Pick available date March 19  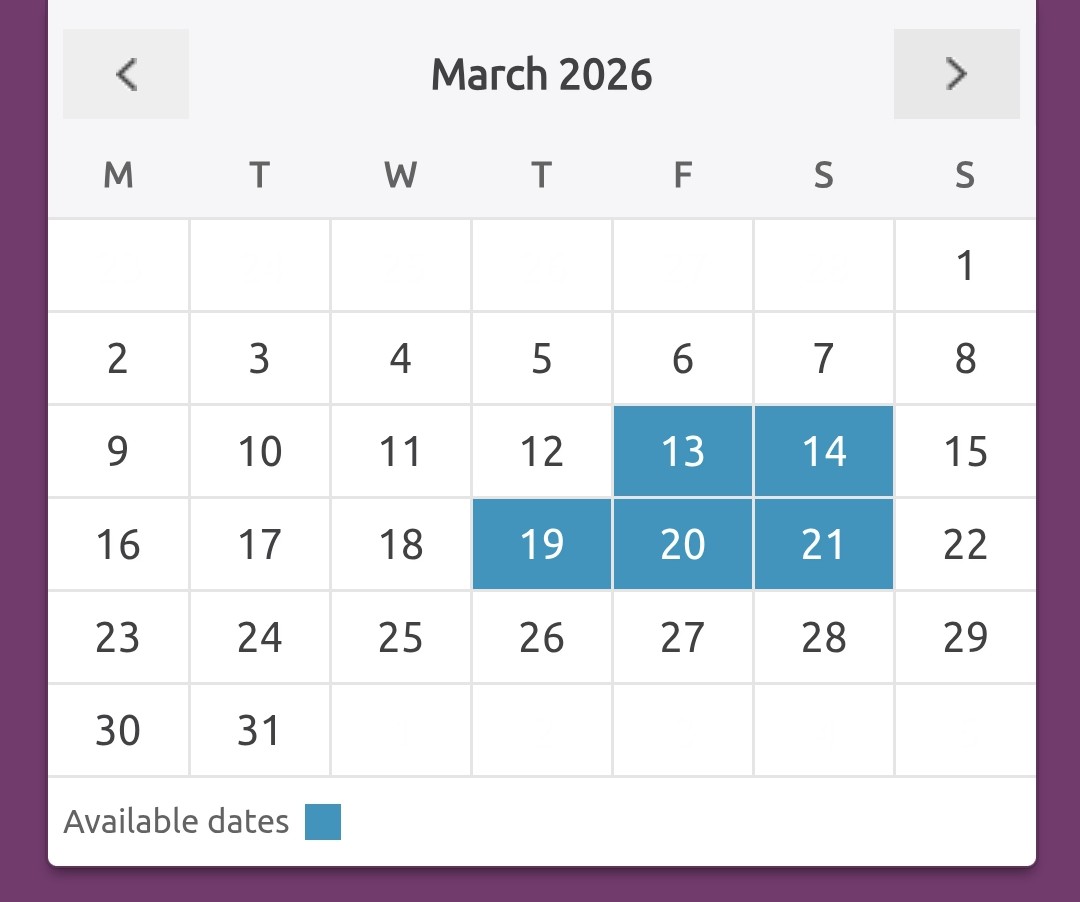542,544
